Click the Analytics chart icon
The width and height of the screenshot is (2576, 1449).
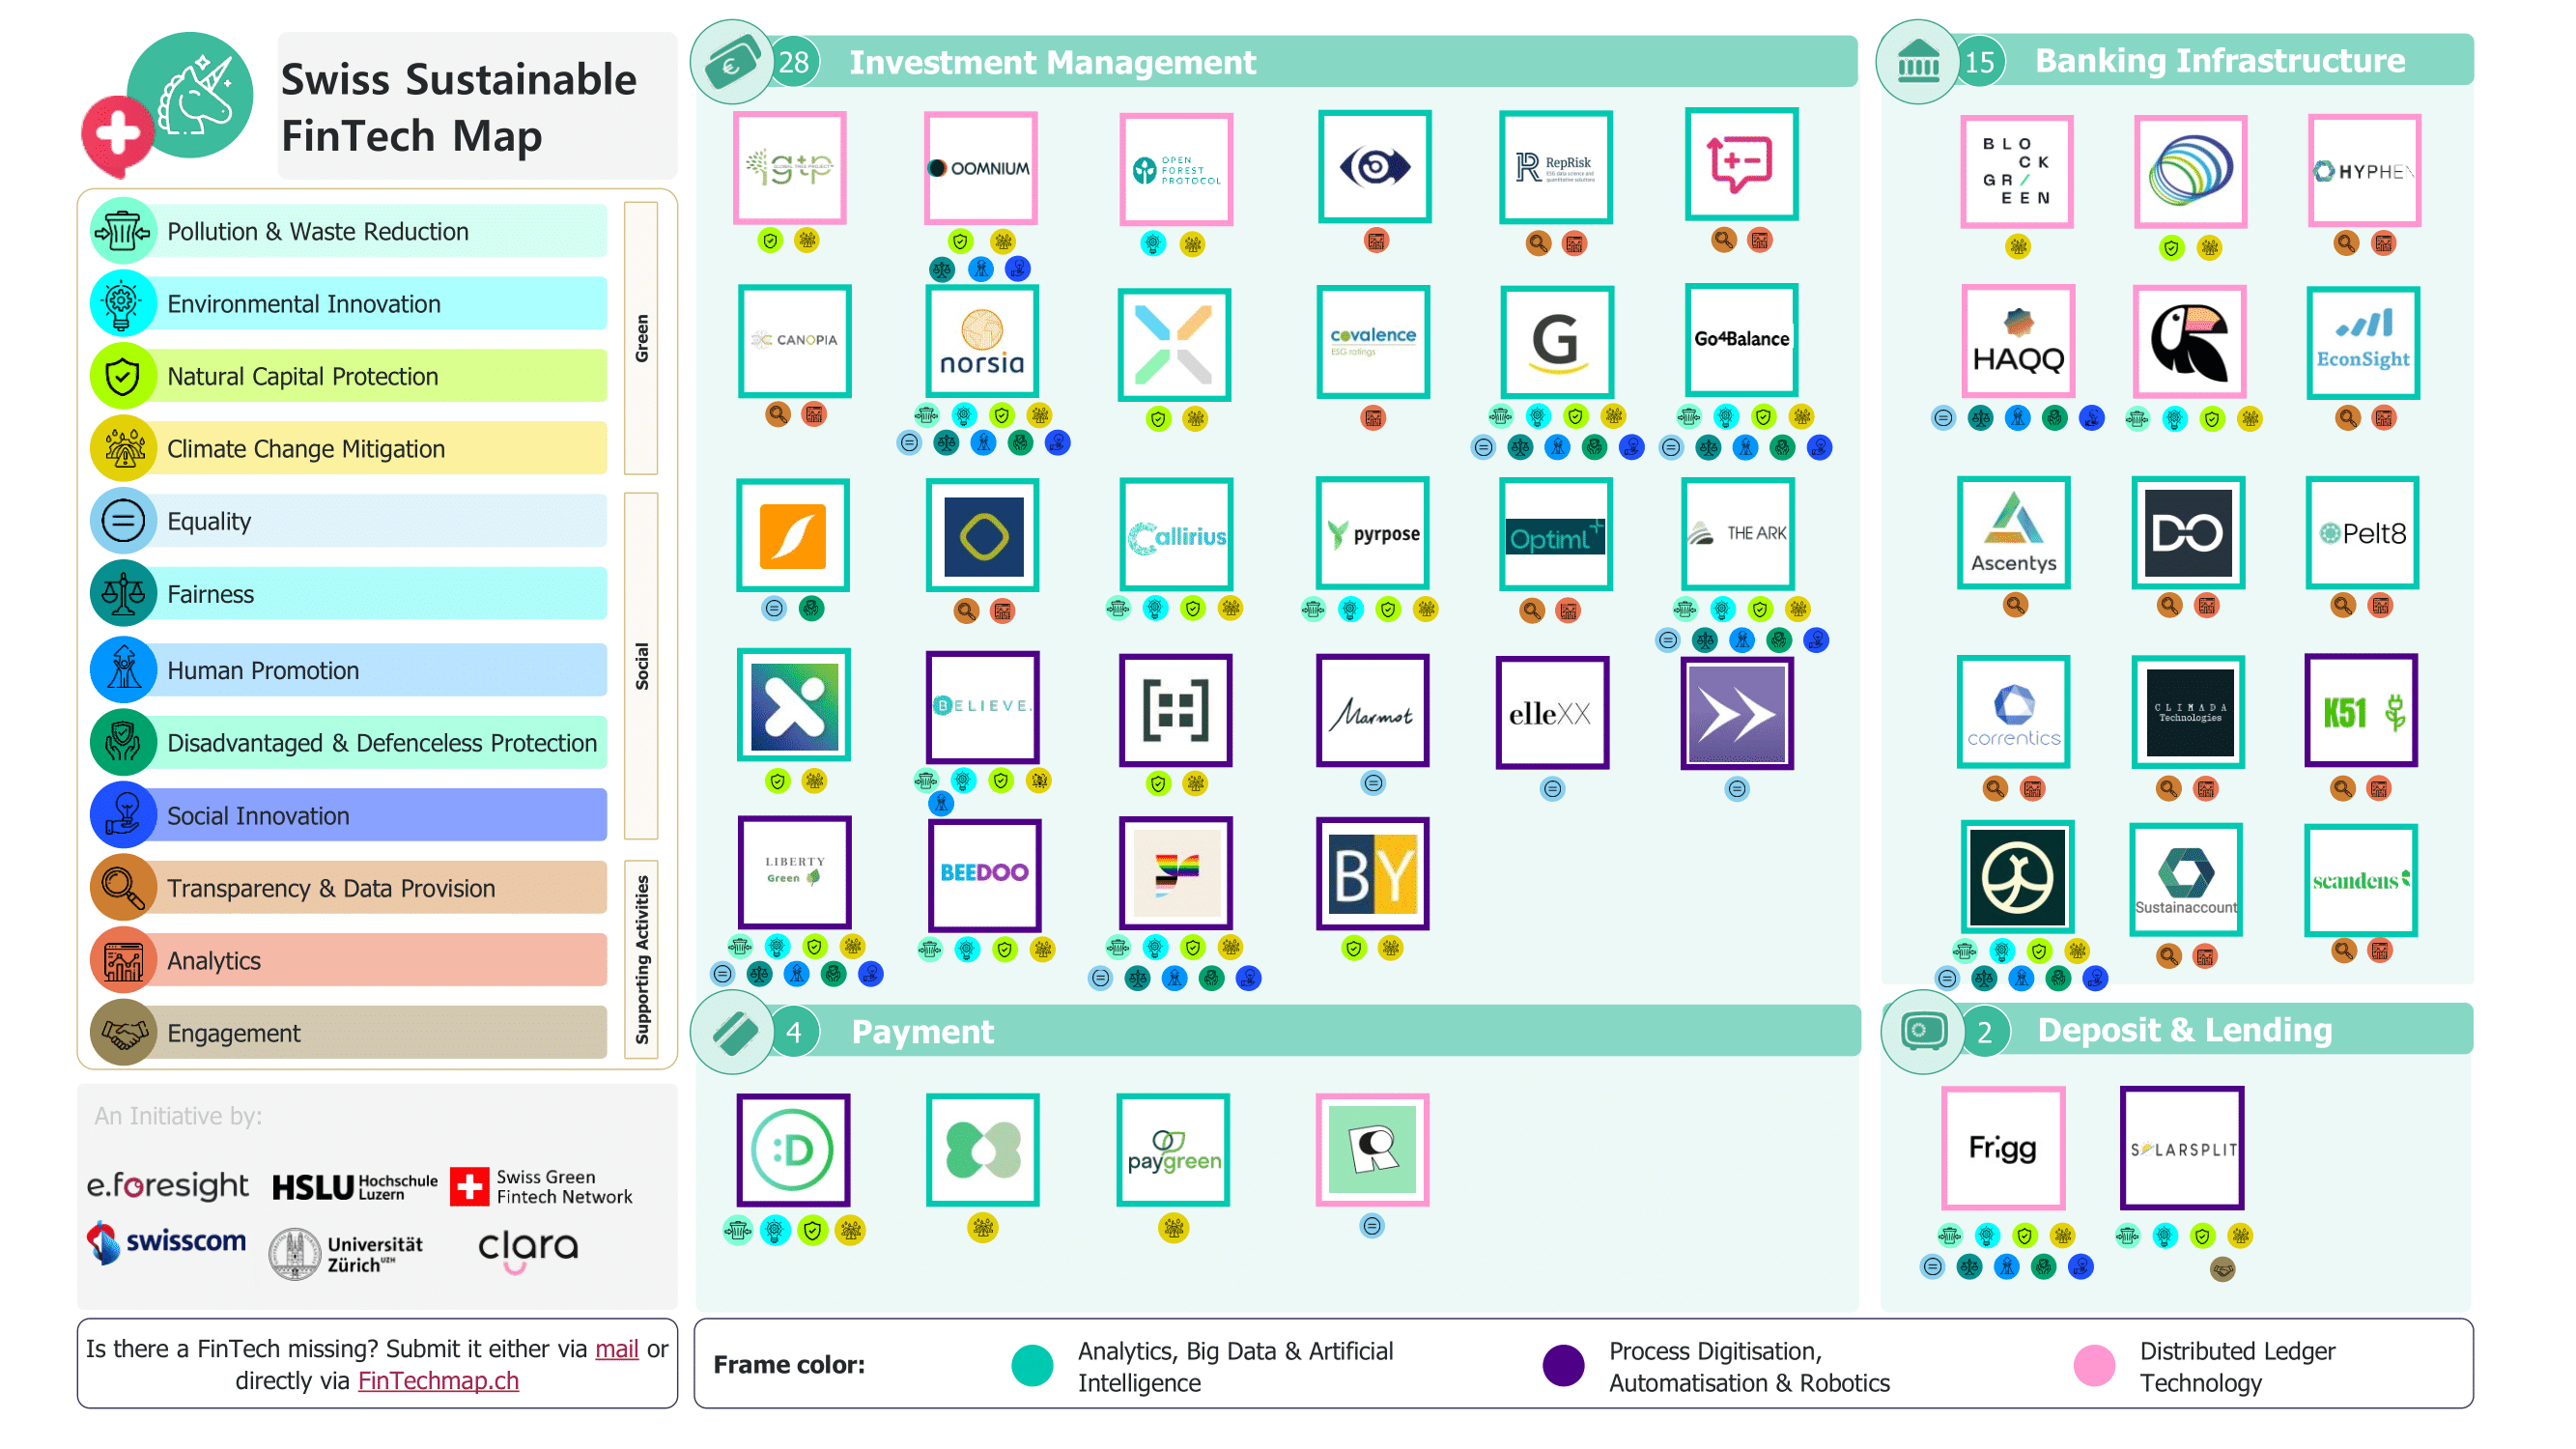[122, 960]
